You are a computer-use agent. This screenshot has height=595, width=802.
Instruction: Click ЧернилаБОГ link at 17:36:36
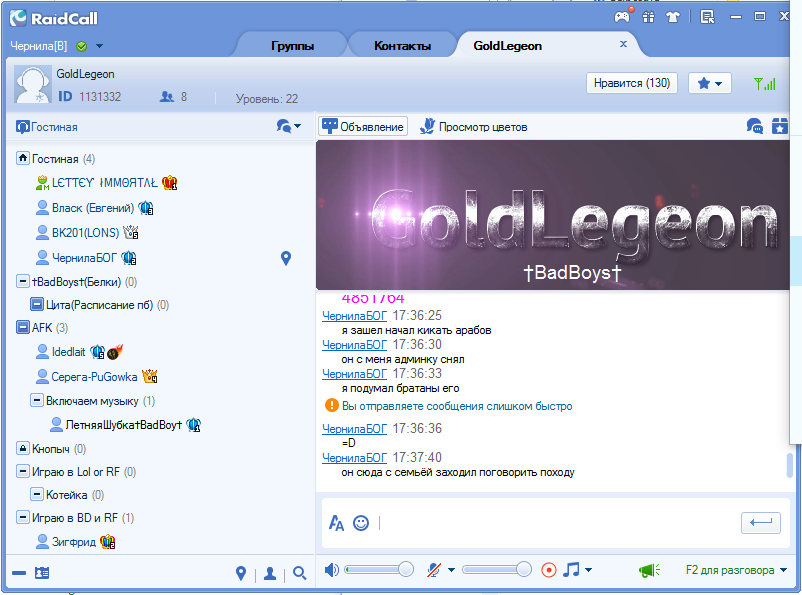click(354, 429)
